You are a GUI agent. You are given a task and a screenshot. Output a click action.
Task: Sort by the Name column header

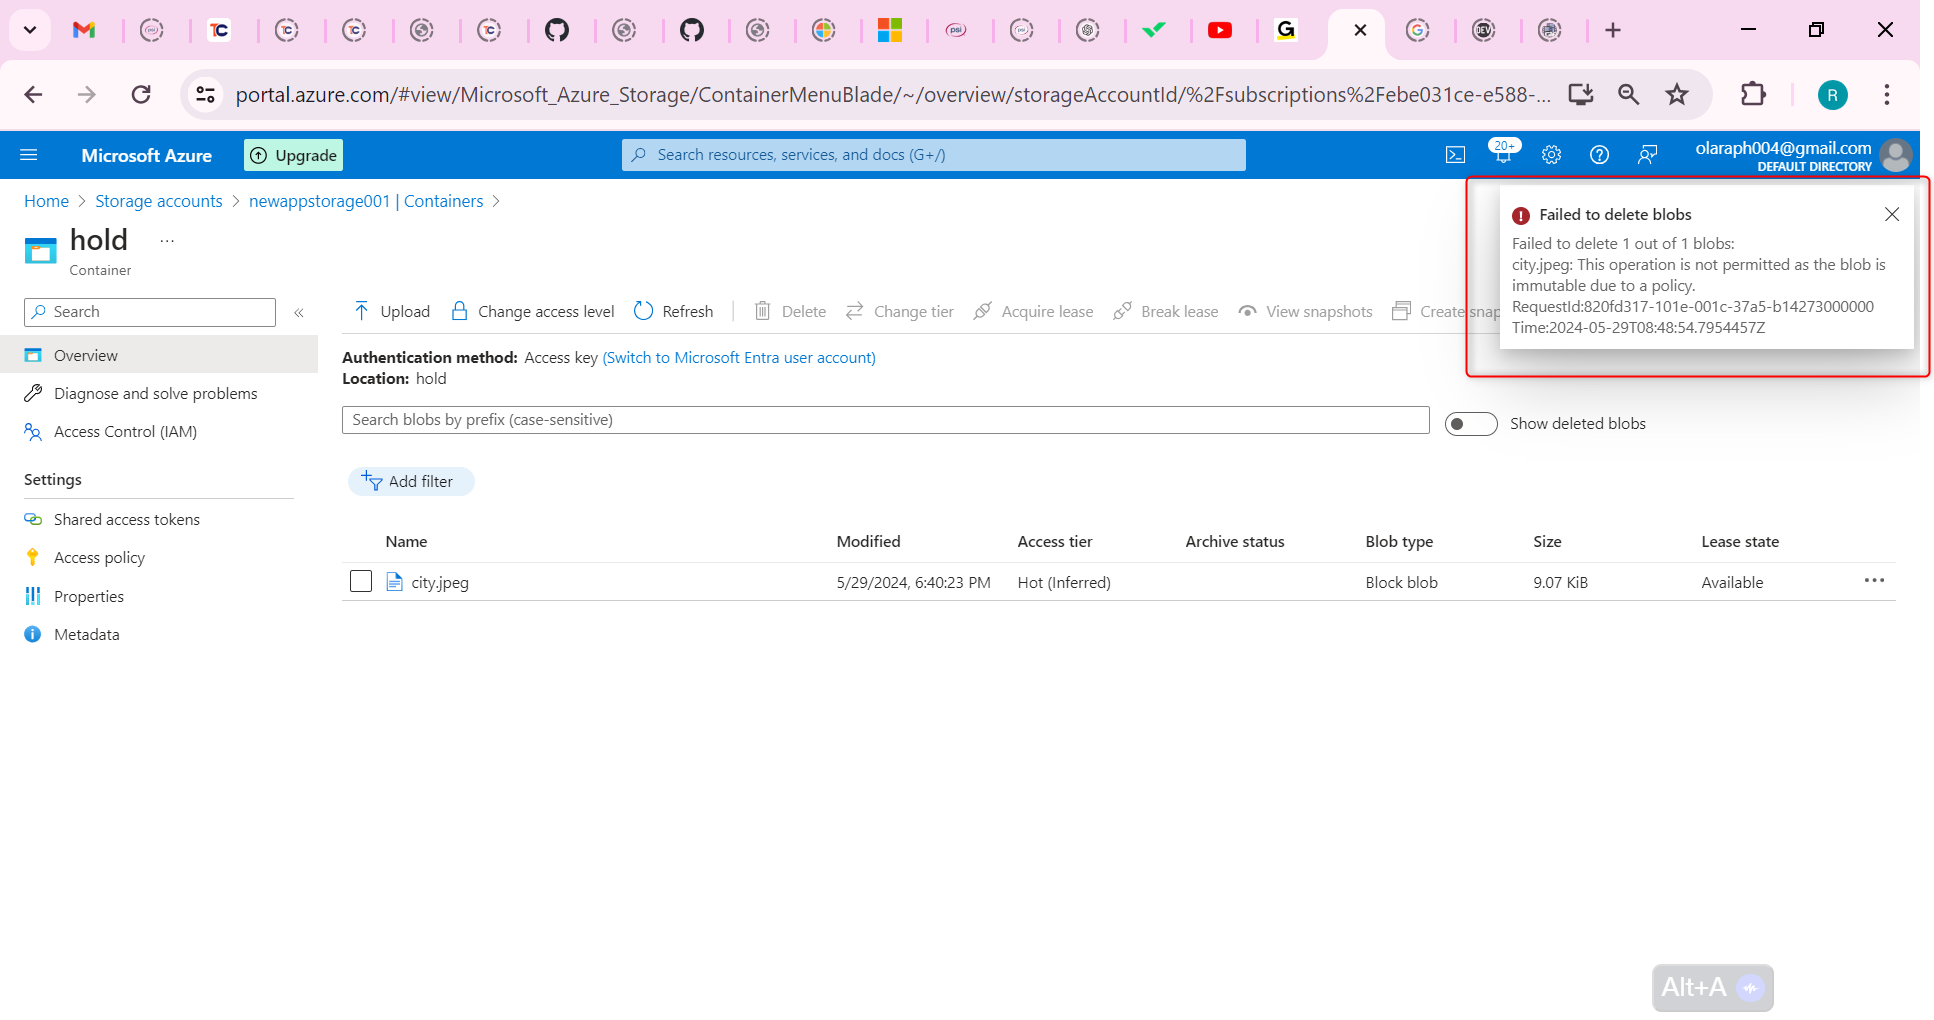pos(406,541)
